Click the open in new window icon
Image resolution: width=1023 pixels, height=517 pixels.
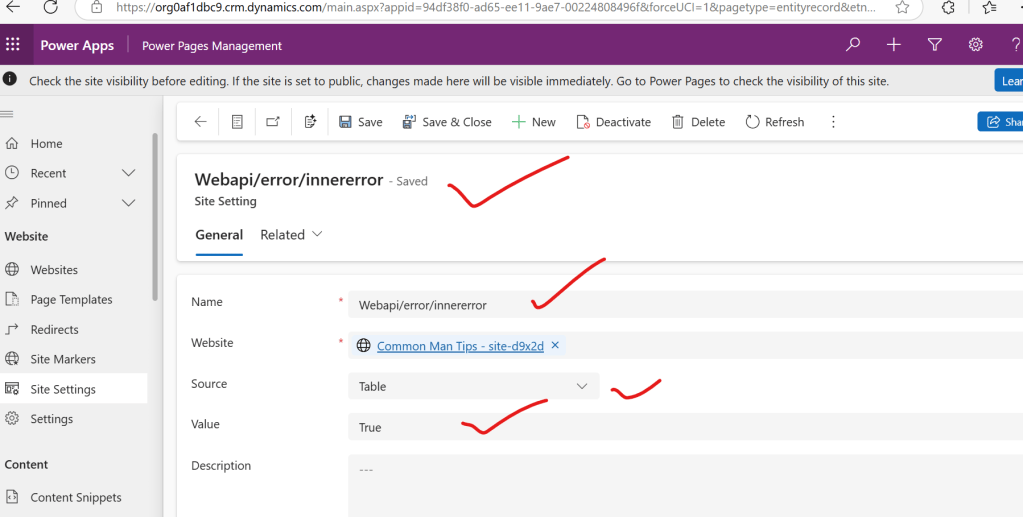[x=273, y=122]
